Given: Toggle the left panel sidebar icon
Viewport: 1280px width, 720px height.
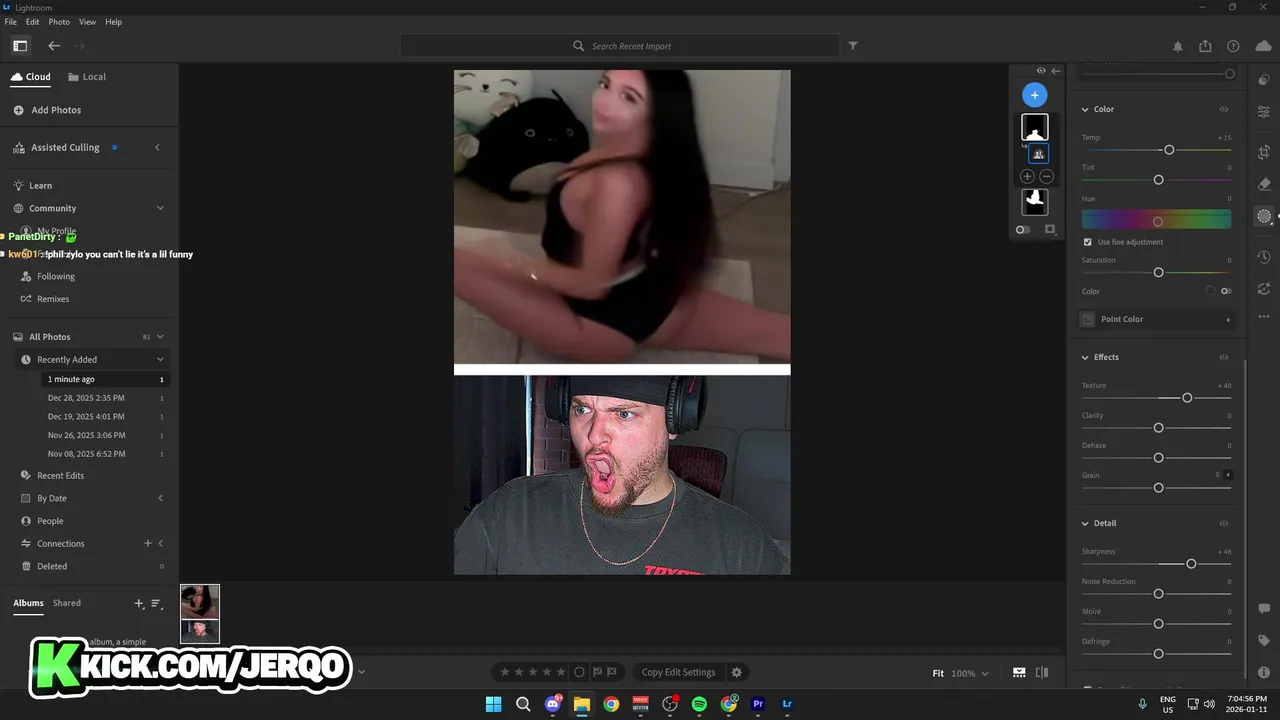Looking at the screenshot, I should coord(19,45).
